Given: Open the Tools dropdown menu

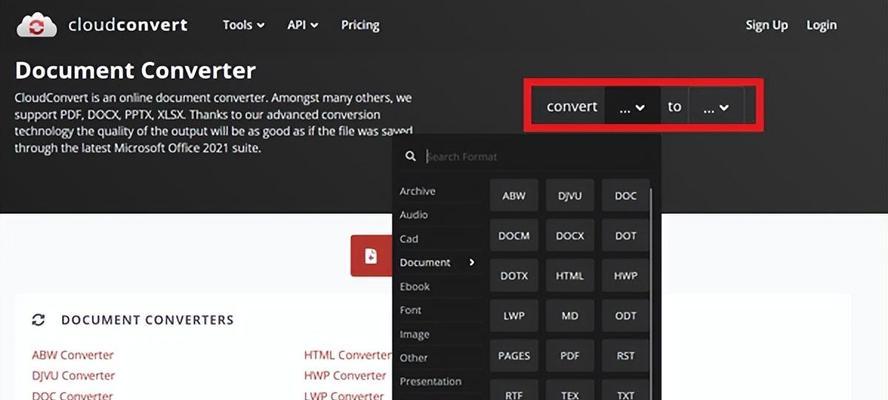Looking at the screenshot, I should tap(244, 25).
